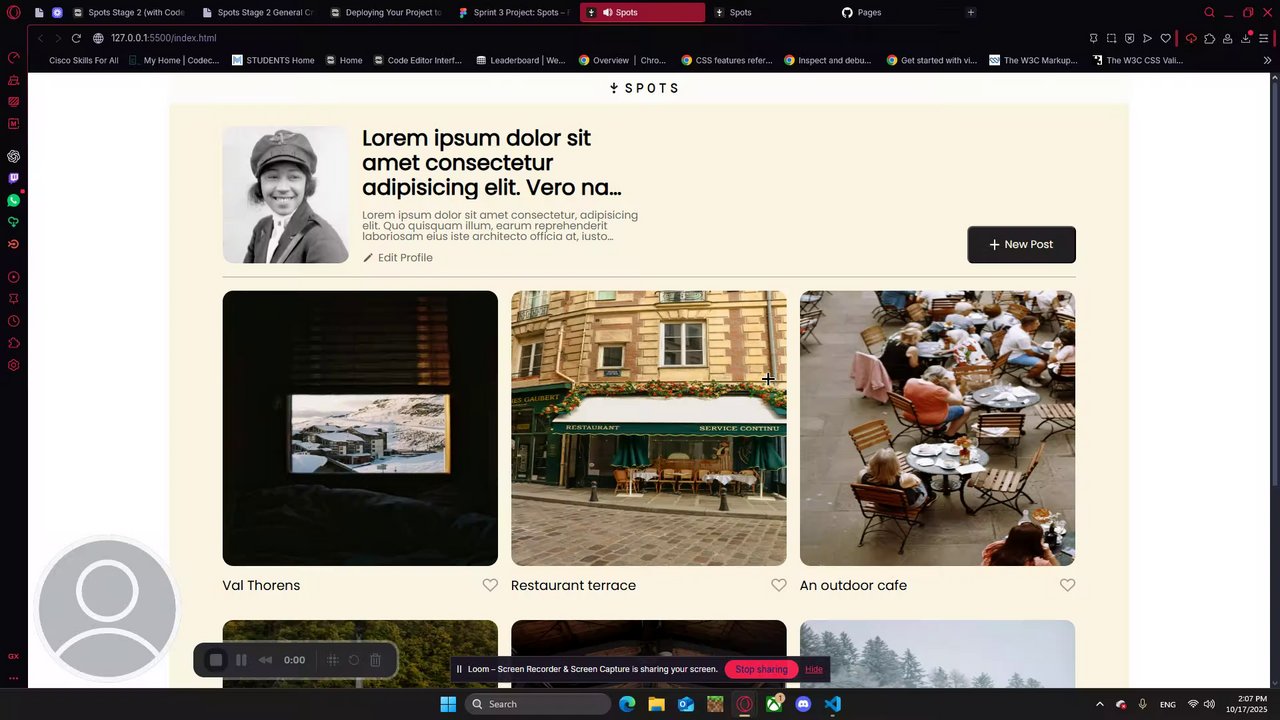Open Microsoft Edge from taskbar
The width and height of the screenshot is (1280, 720).
tap(627, 704)
